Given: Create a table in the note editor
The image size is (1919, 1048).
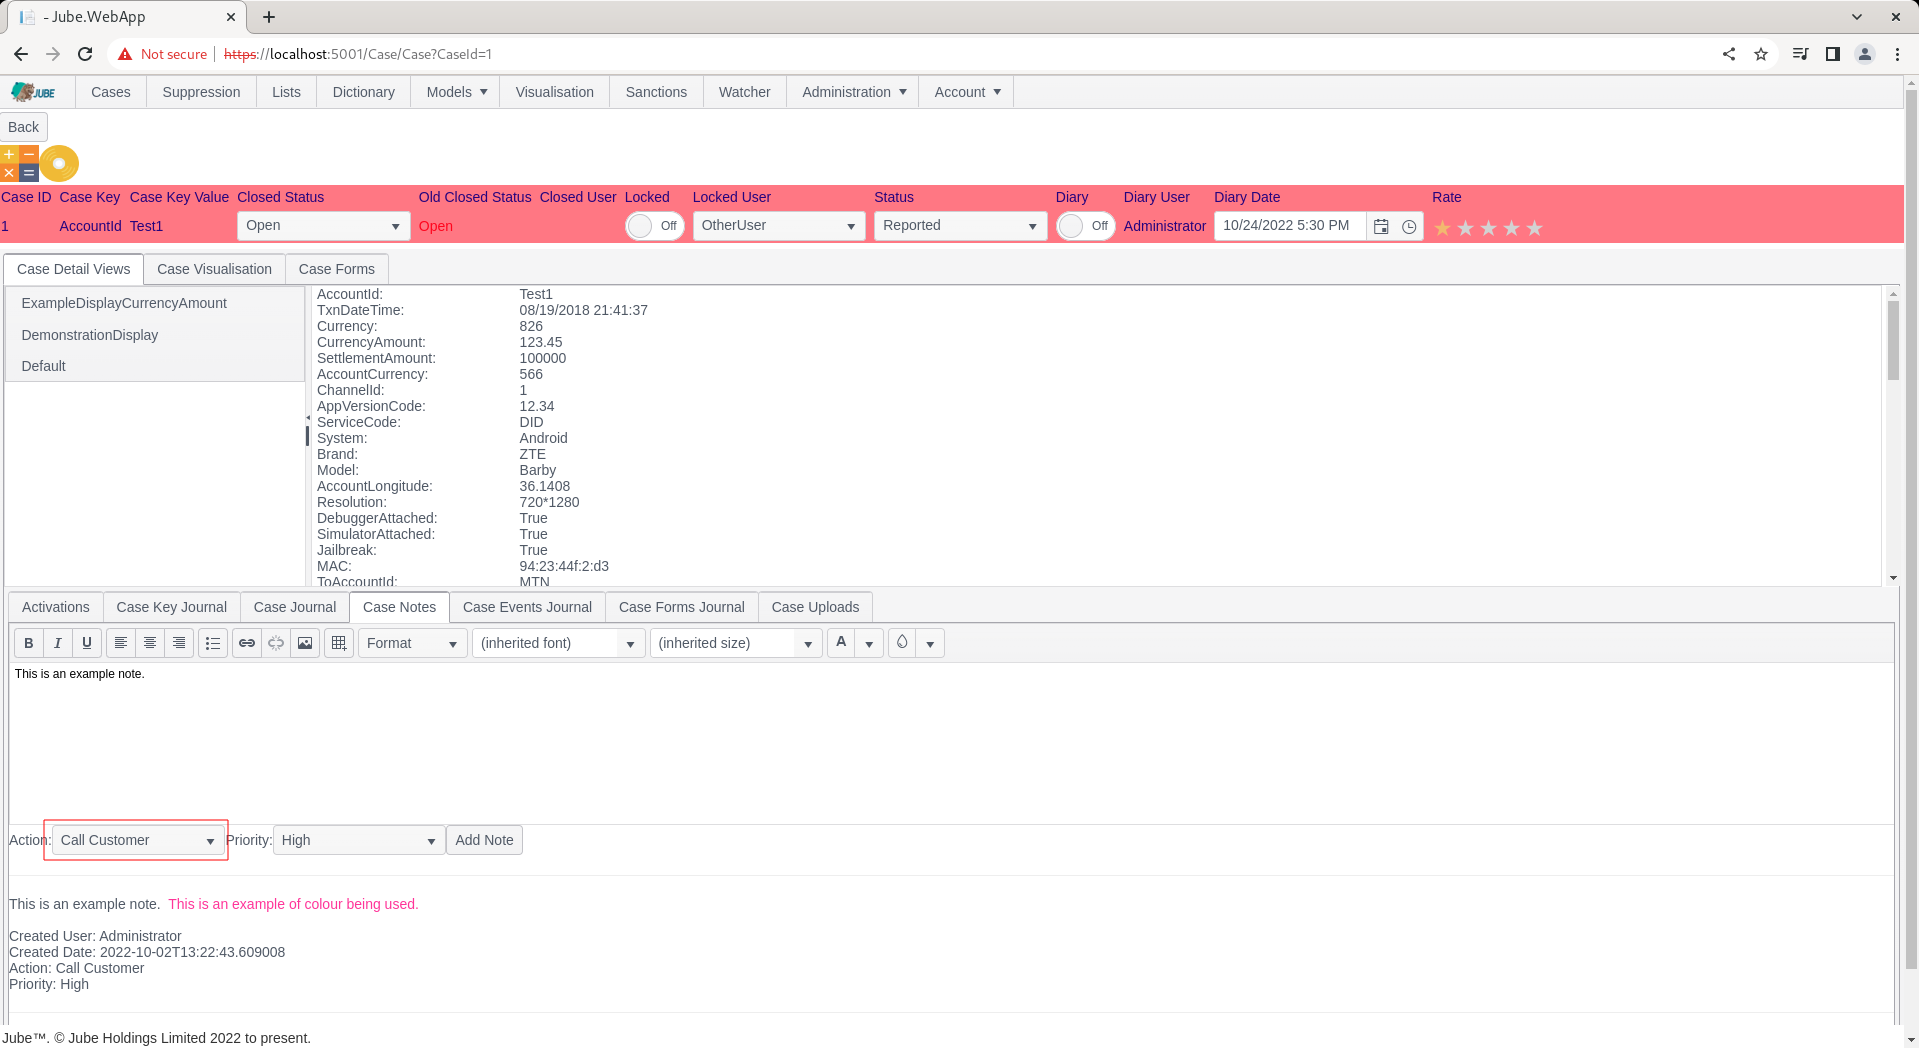Looking at the screenshot, I should 339,643.
